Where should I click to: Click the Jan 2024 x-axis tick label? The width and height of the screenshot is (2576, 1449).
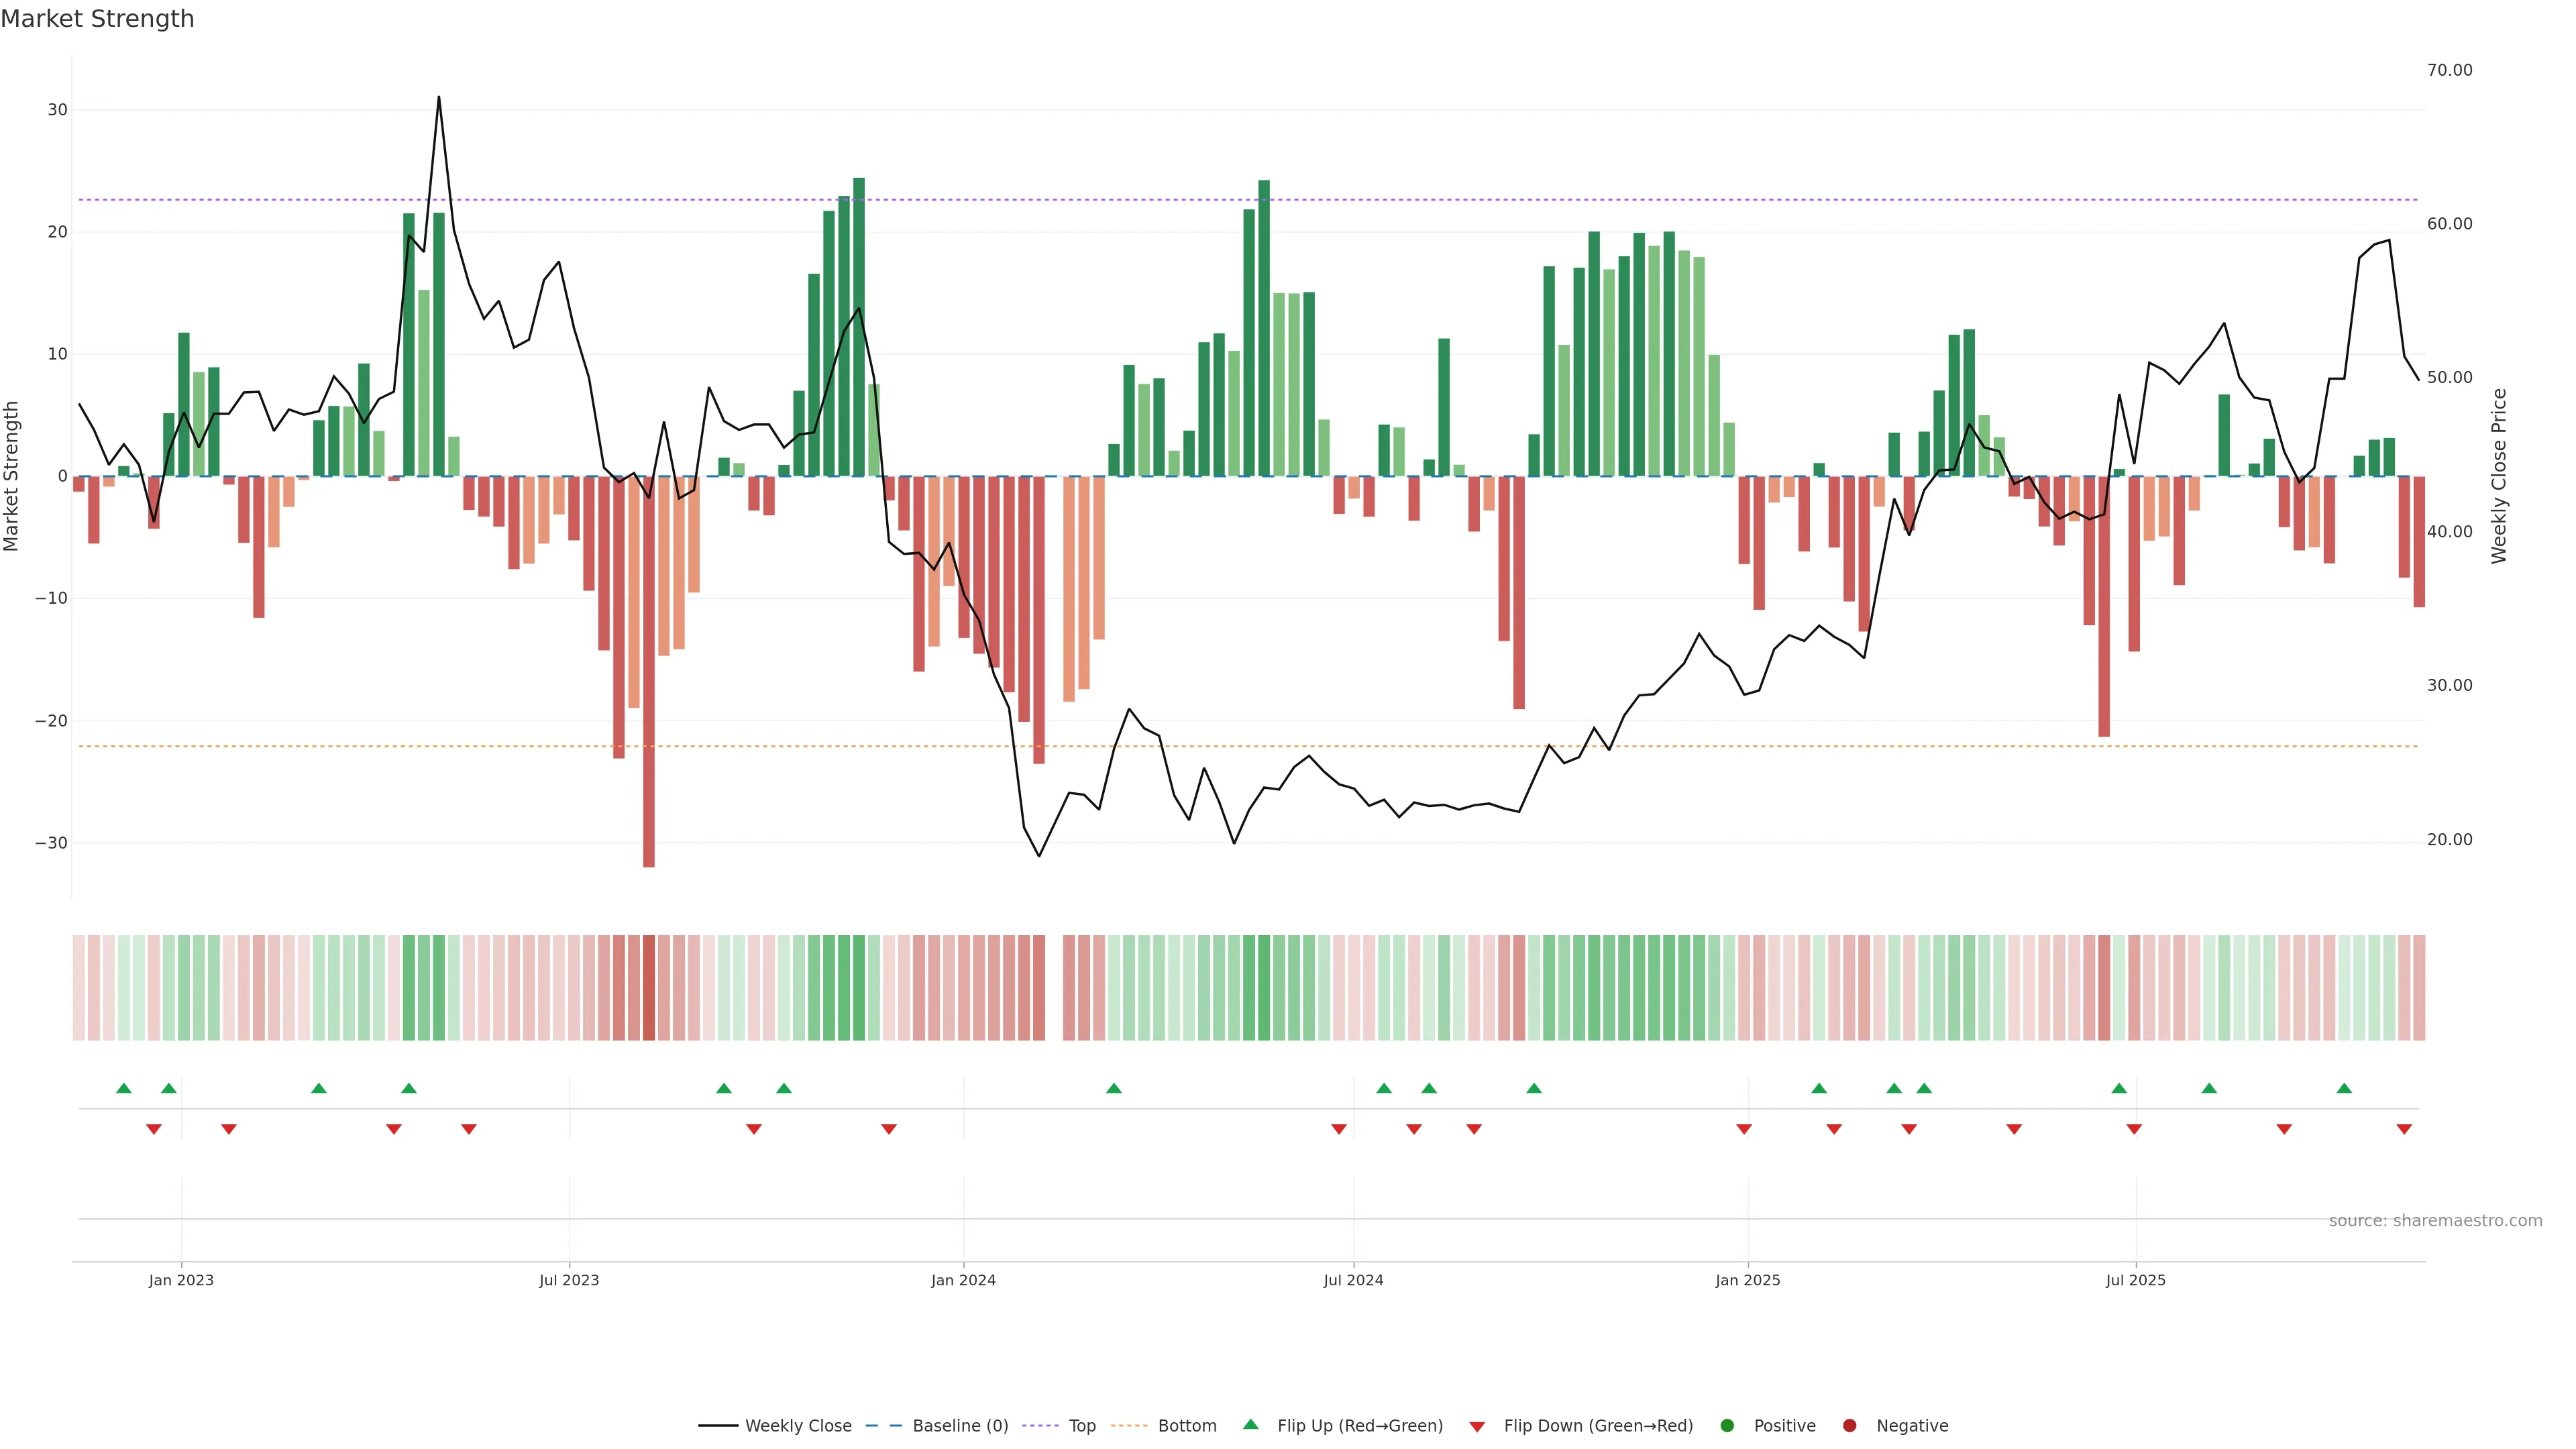tap(963, 1280)
